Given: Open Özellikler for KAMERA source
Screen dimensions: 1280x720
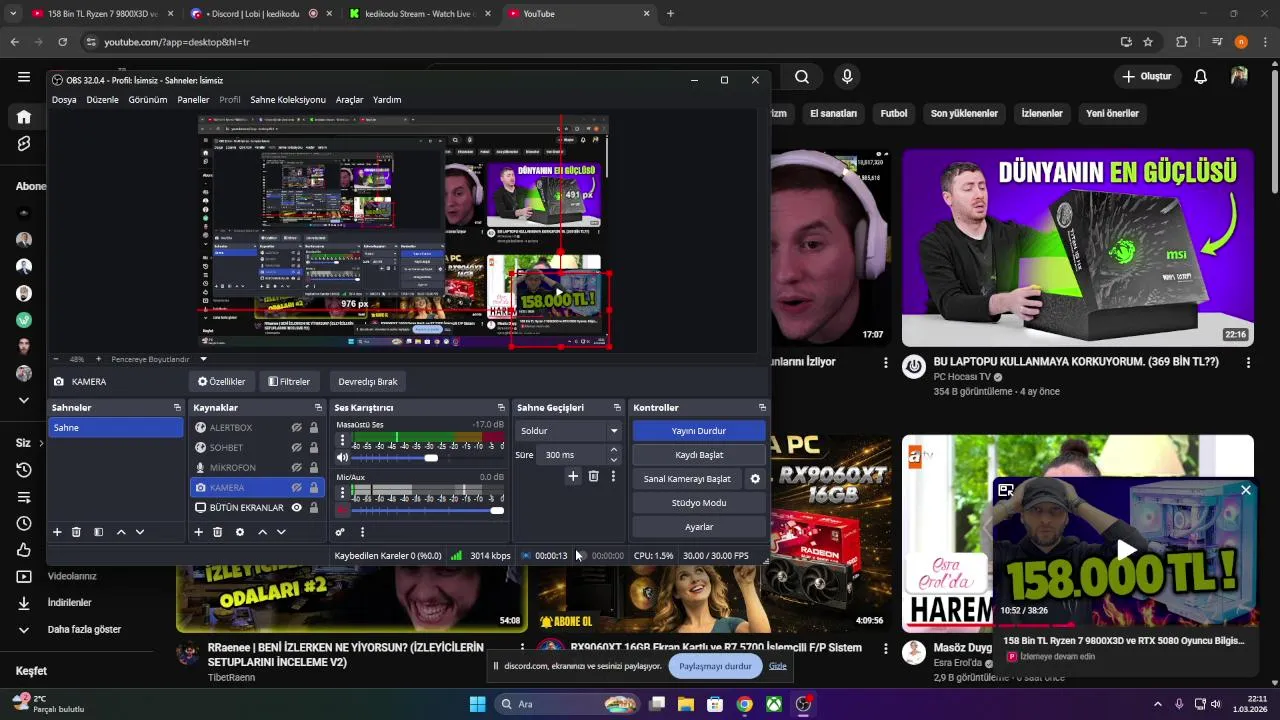Looking at the screenshot, I should coord(221,381).
